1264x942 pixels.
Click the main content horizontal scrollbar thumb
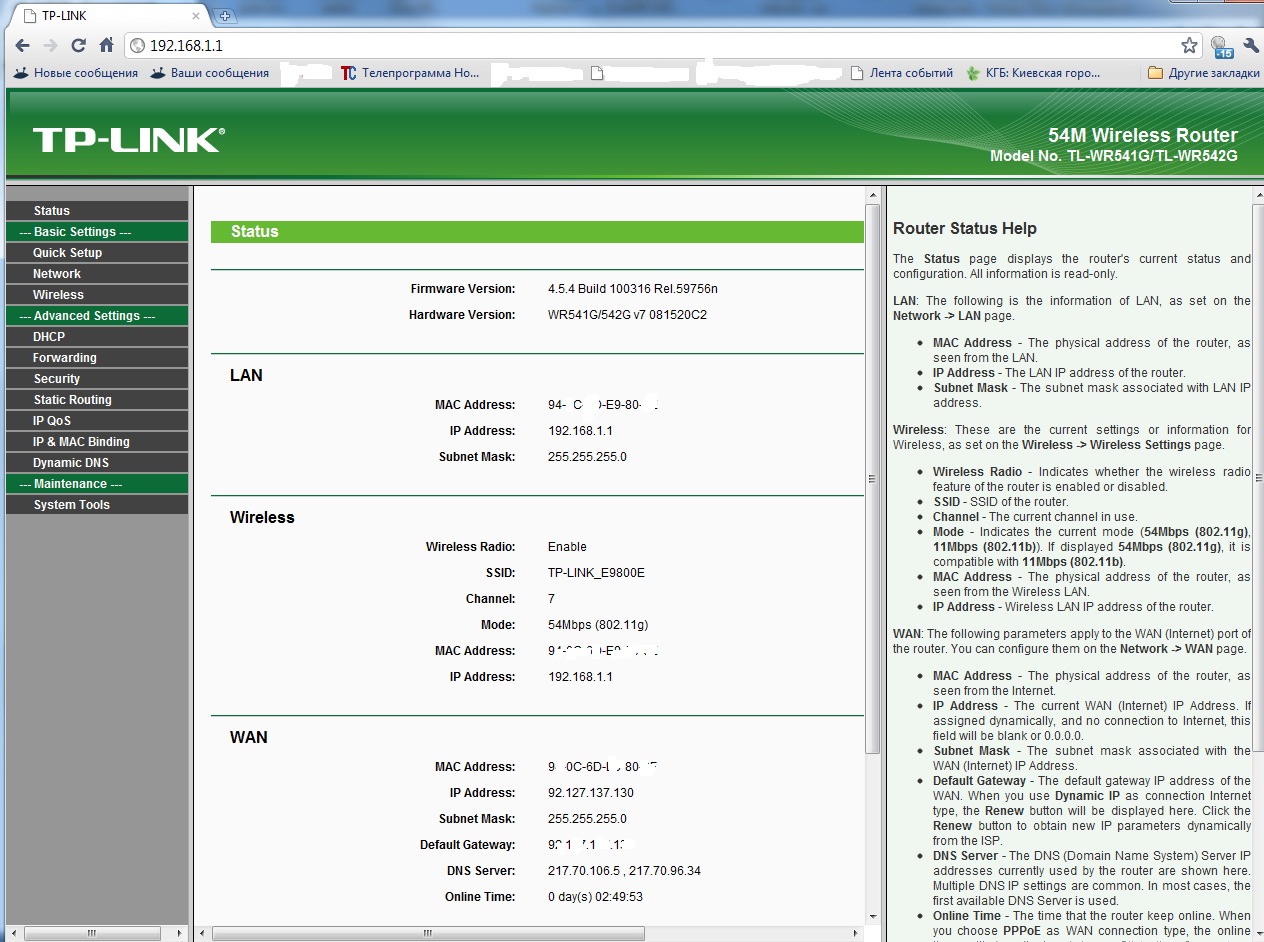pyautogui.click(x=428, y=934)
